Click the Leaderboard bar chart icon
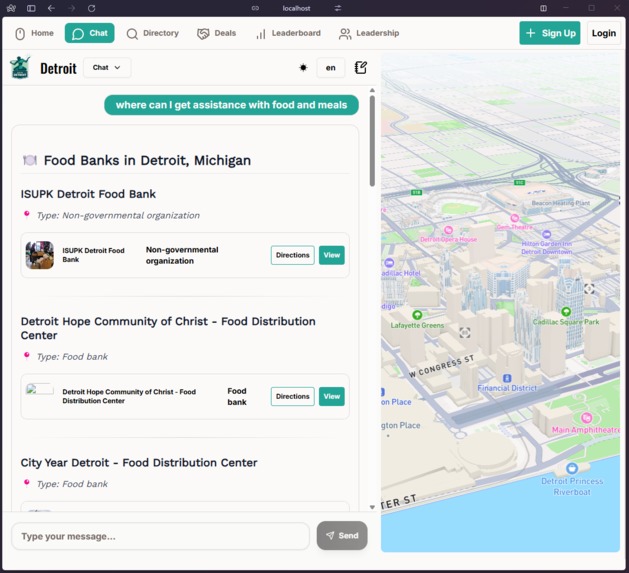This screenshot has width=629, height=573. pos(261,34)
